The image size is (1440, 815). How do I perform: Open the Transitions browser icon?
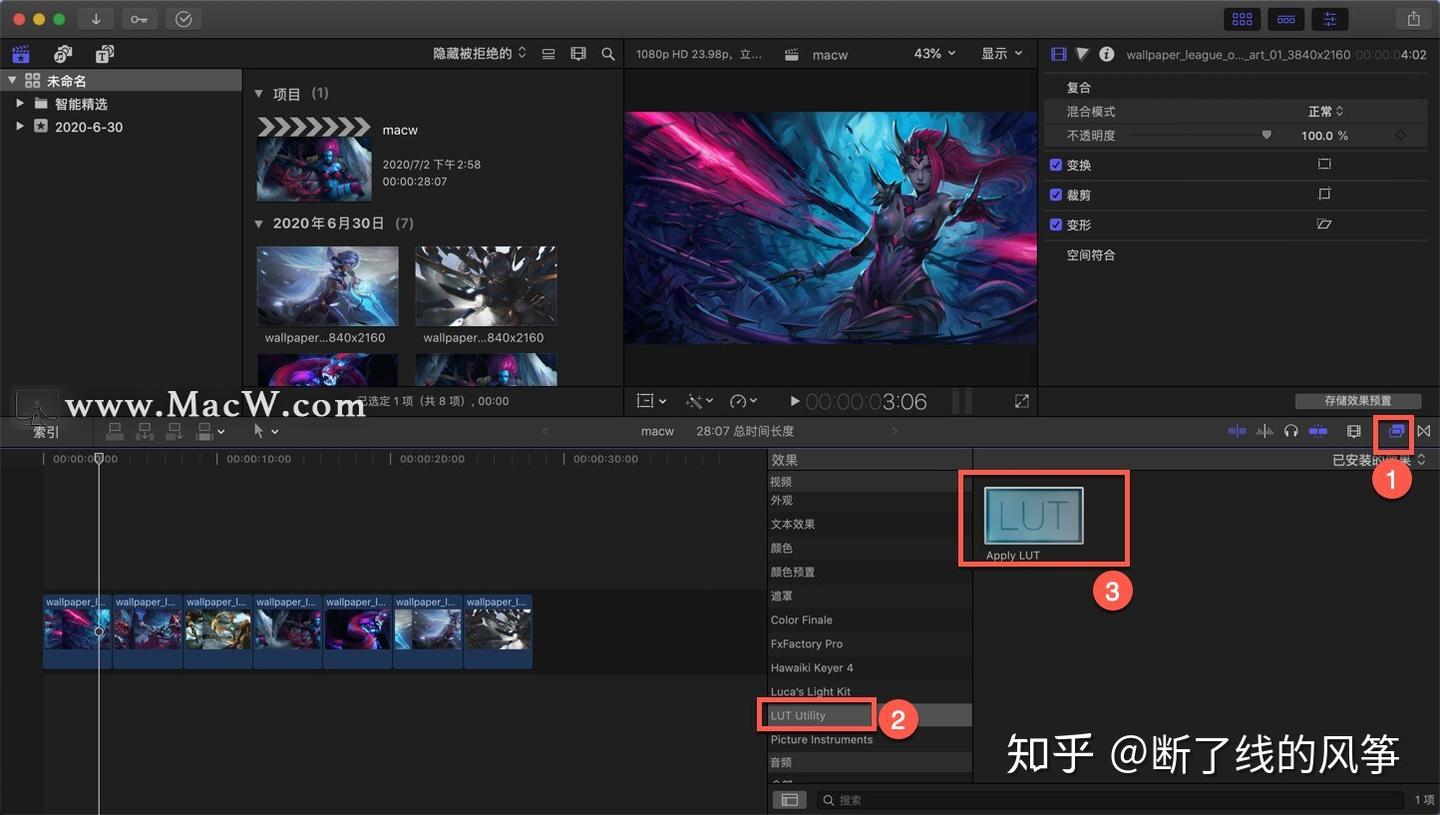[1424, 431]
